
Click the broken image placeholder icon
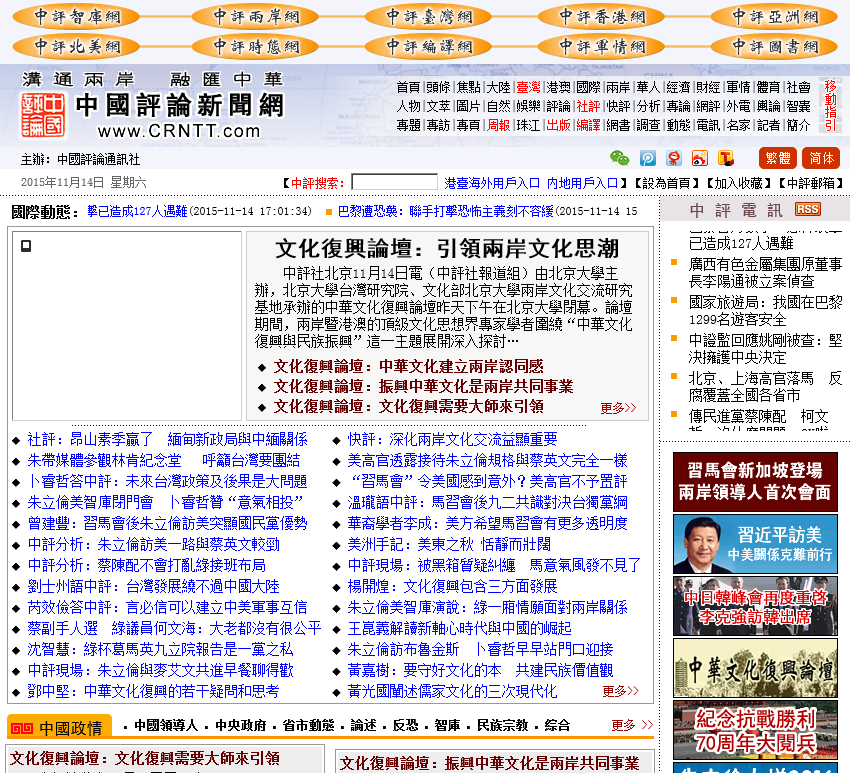point(25,246)
